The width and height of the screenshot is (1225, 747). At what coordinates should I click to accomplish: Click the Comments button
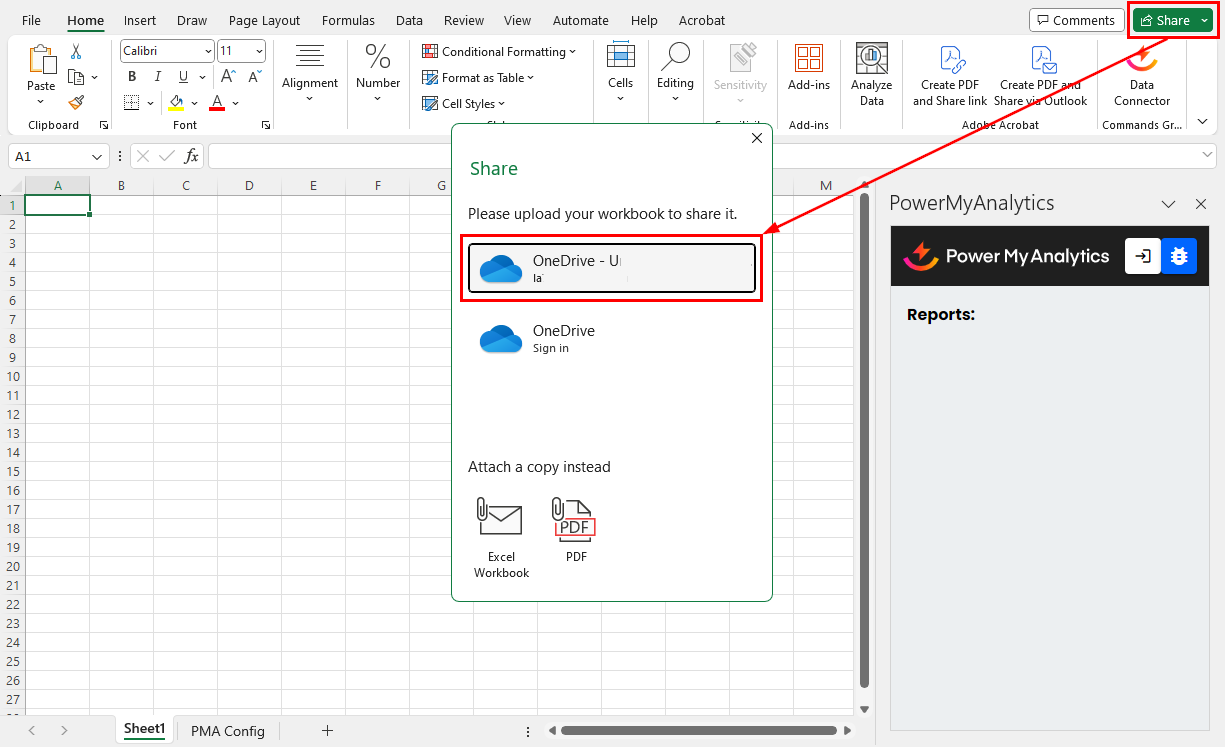[x=1076, y=20]
